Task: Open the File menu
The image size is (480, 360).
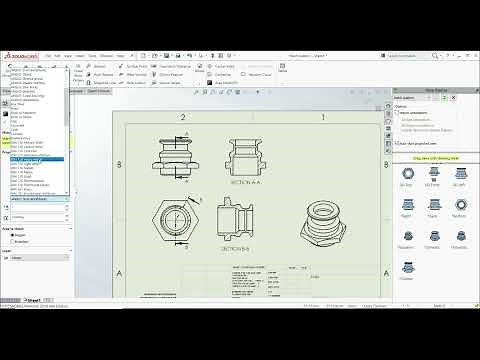Action: (48, 56)
